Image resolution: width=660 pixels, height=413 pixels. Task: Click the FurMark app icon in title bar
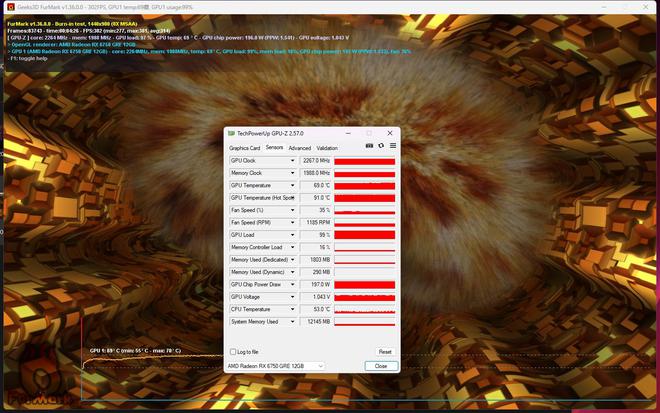11,7
